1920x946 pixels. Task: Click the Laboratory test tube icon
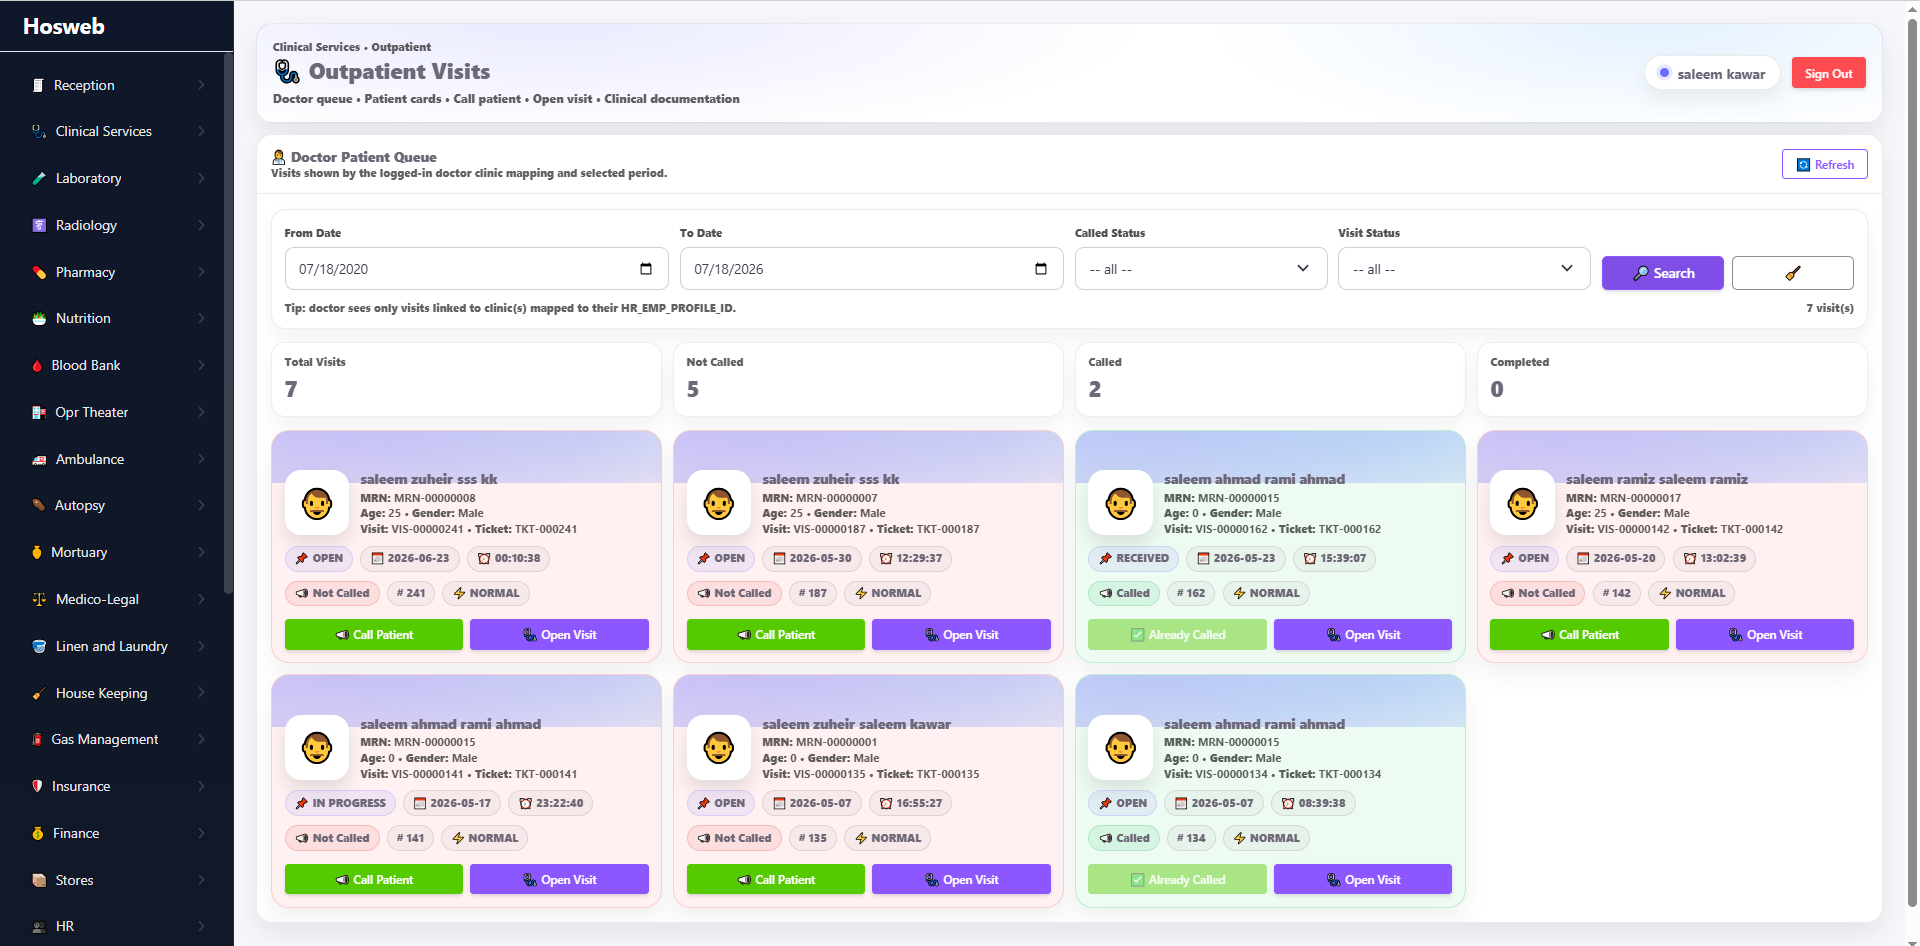tap(39, 178)
